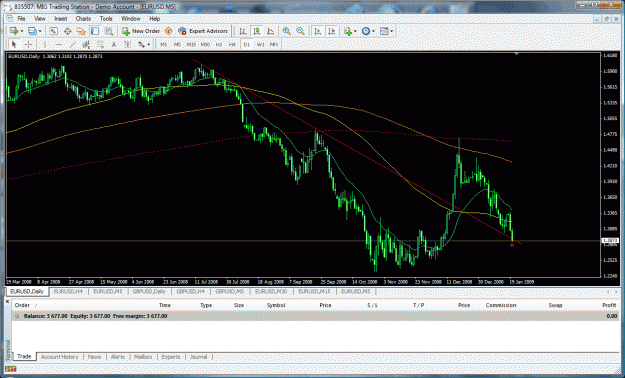Click the Profiles icon
The height and width of the screenshot is (378, 625).
tap(32, 31)
